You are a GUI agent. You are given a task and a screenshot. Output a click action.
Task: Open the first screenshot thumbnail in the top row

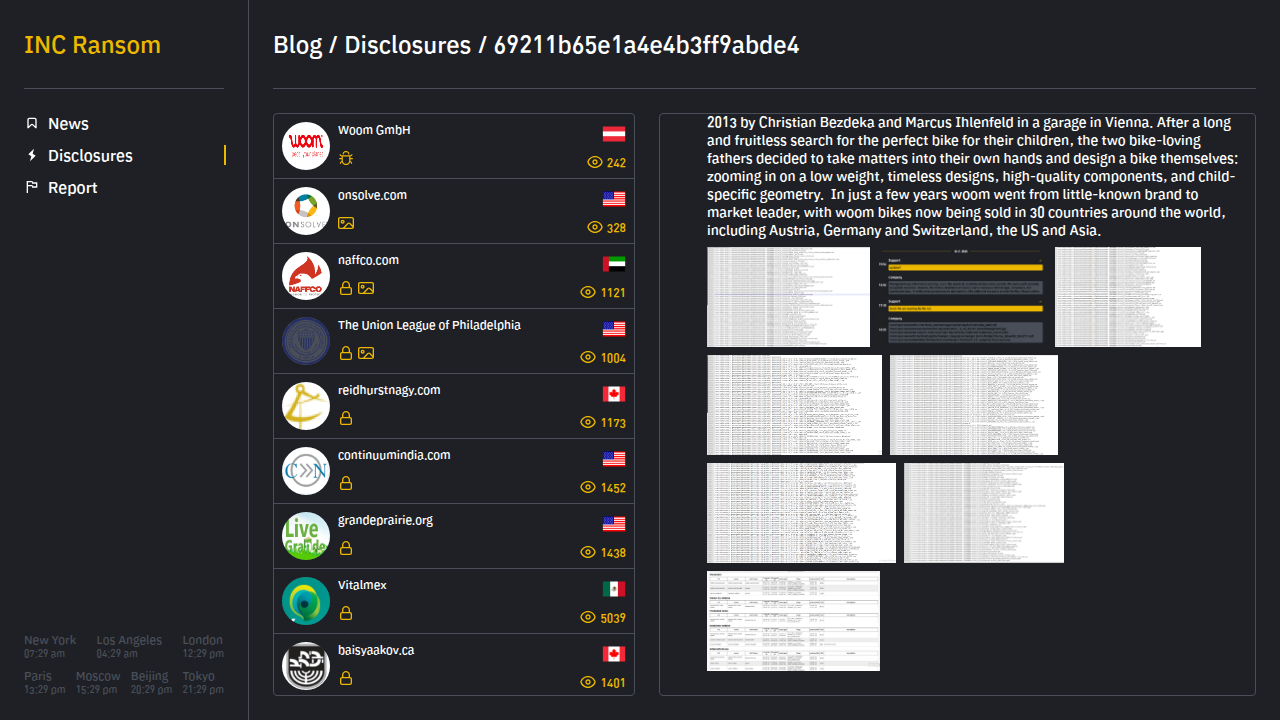(x=788, y=297)
